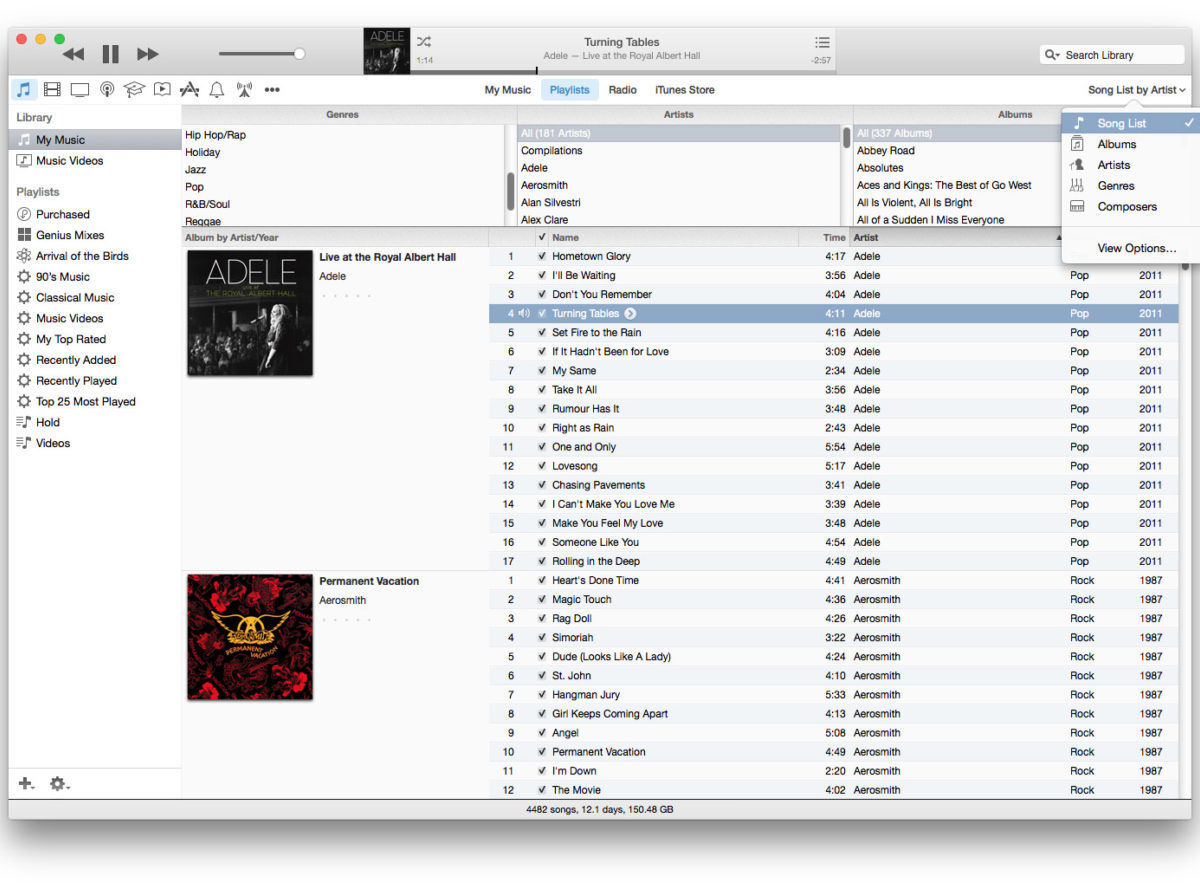Viewport: 1200px width, 889px height.
Task: Uncheck the Don't You Remember checkbox
Action: tap(542, 294)
